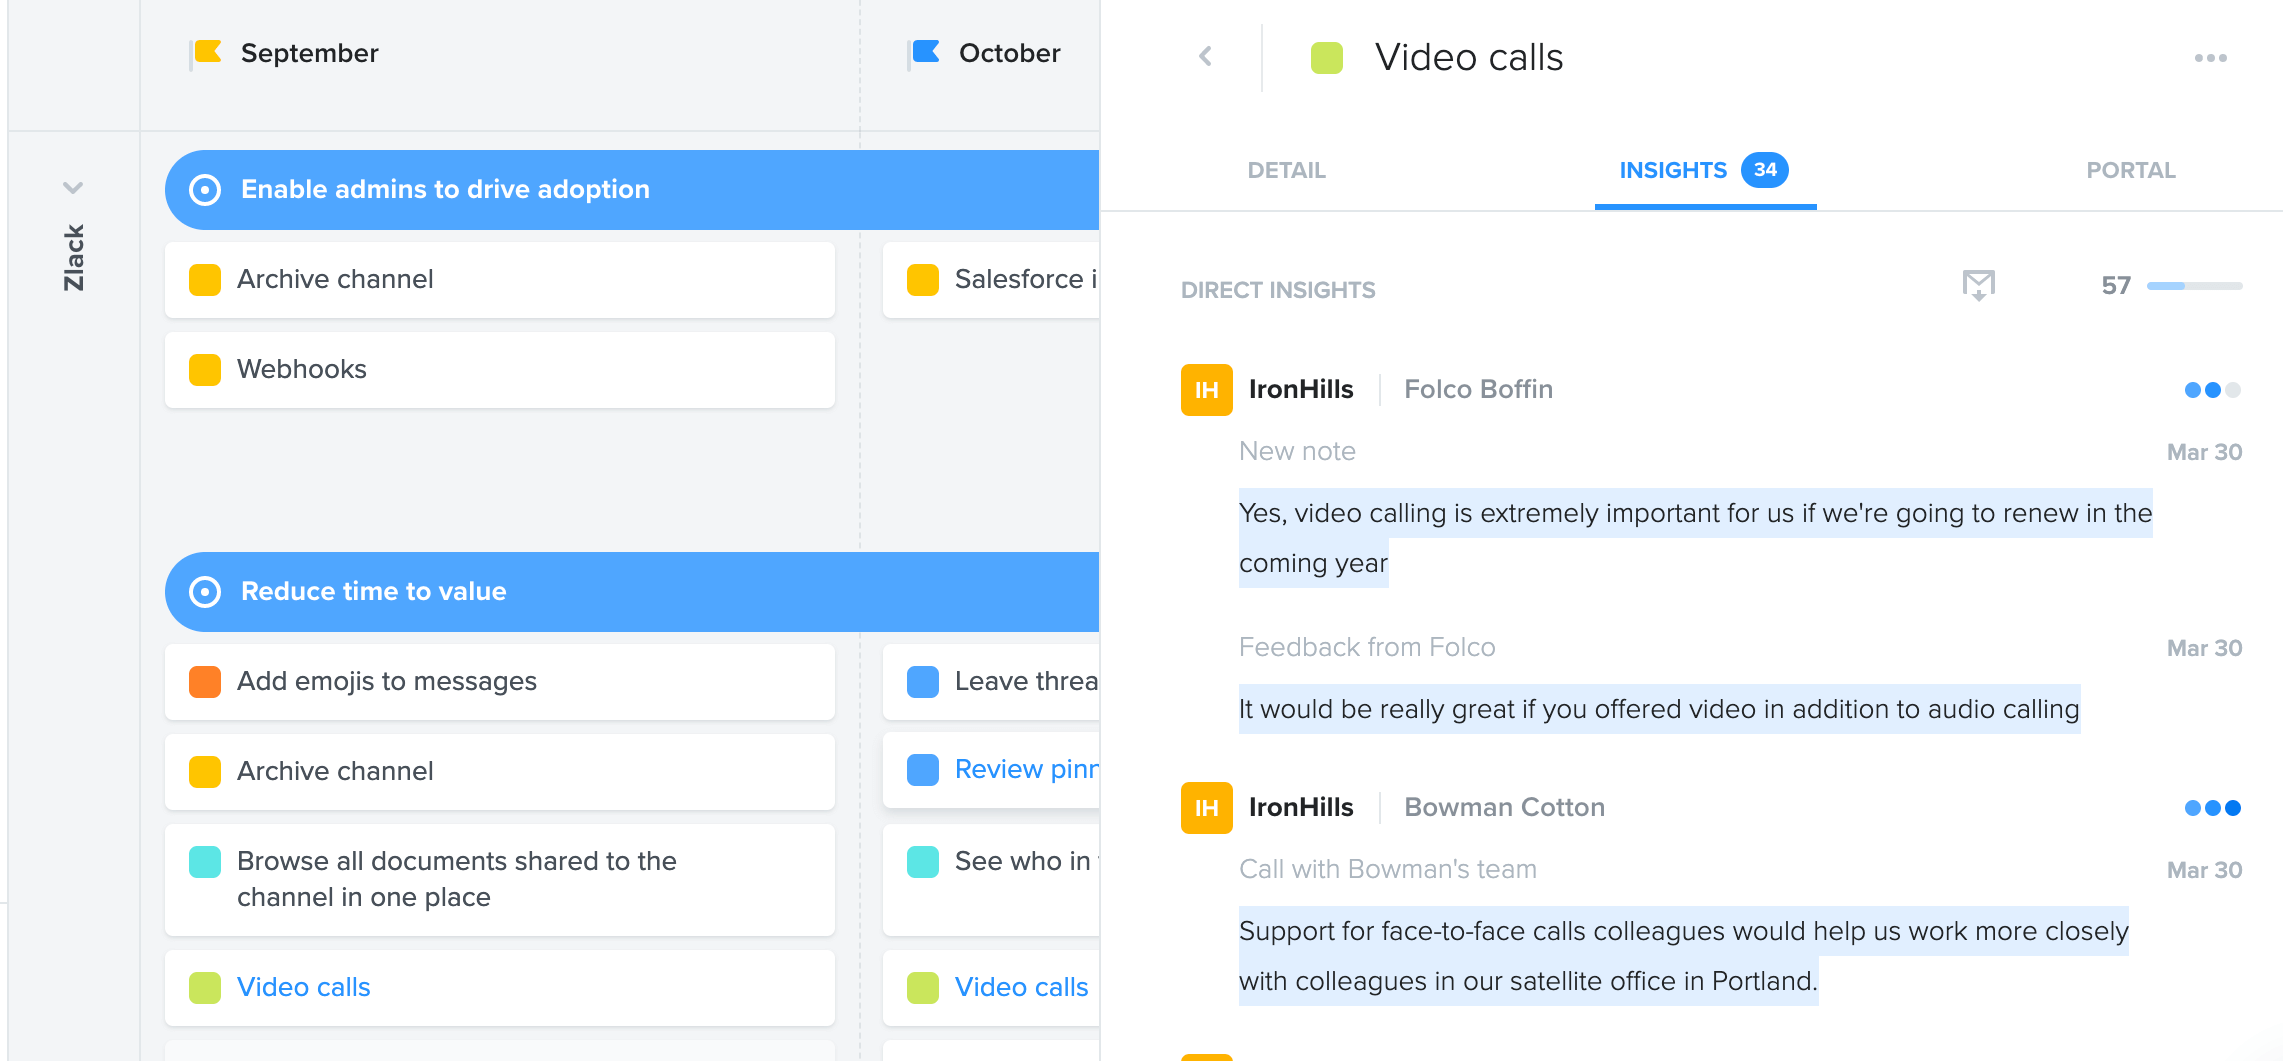Click IronHills avatar beside Folco Boffin
Screen dimensions: 2283x1061
(x=1206, y=390)
